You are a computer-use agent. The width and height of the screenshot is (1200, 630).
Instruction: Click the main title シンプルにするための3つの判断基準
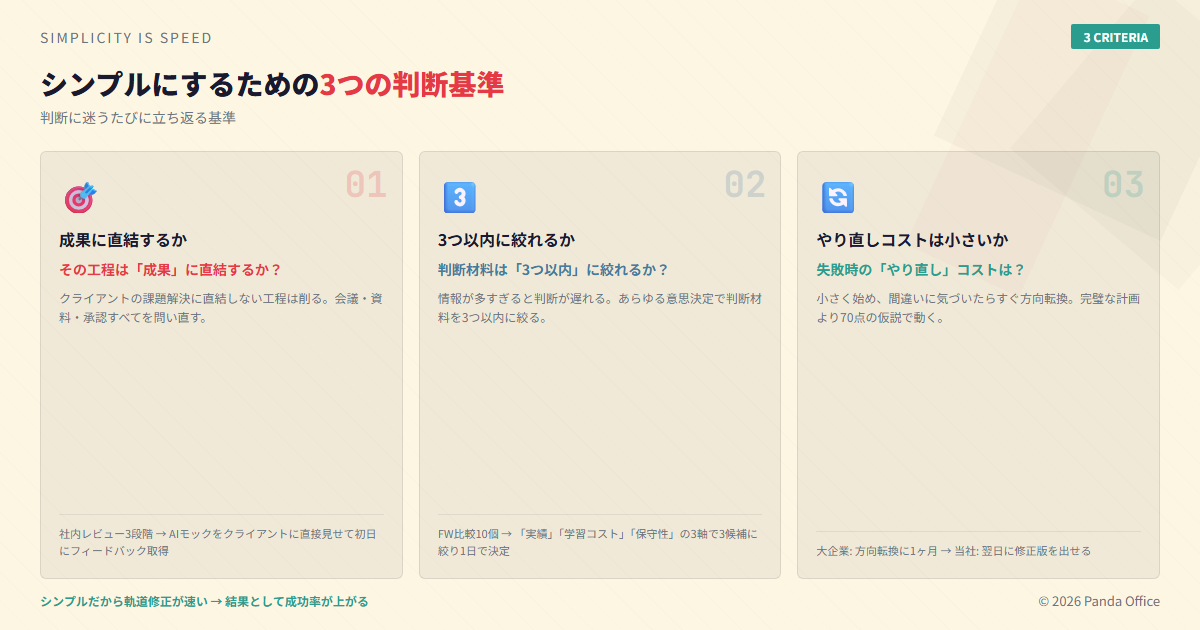[x=272, y=85]
